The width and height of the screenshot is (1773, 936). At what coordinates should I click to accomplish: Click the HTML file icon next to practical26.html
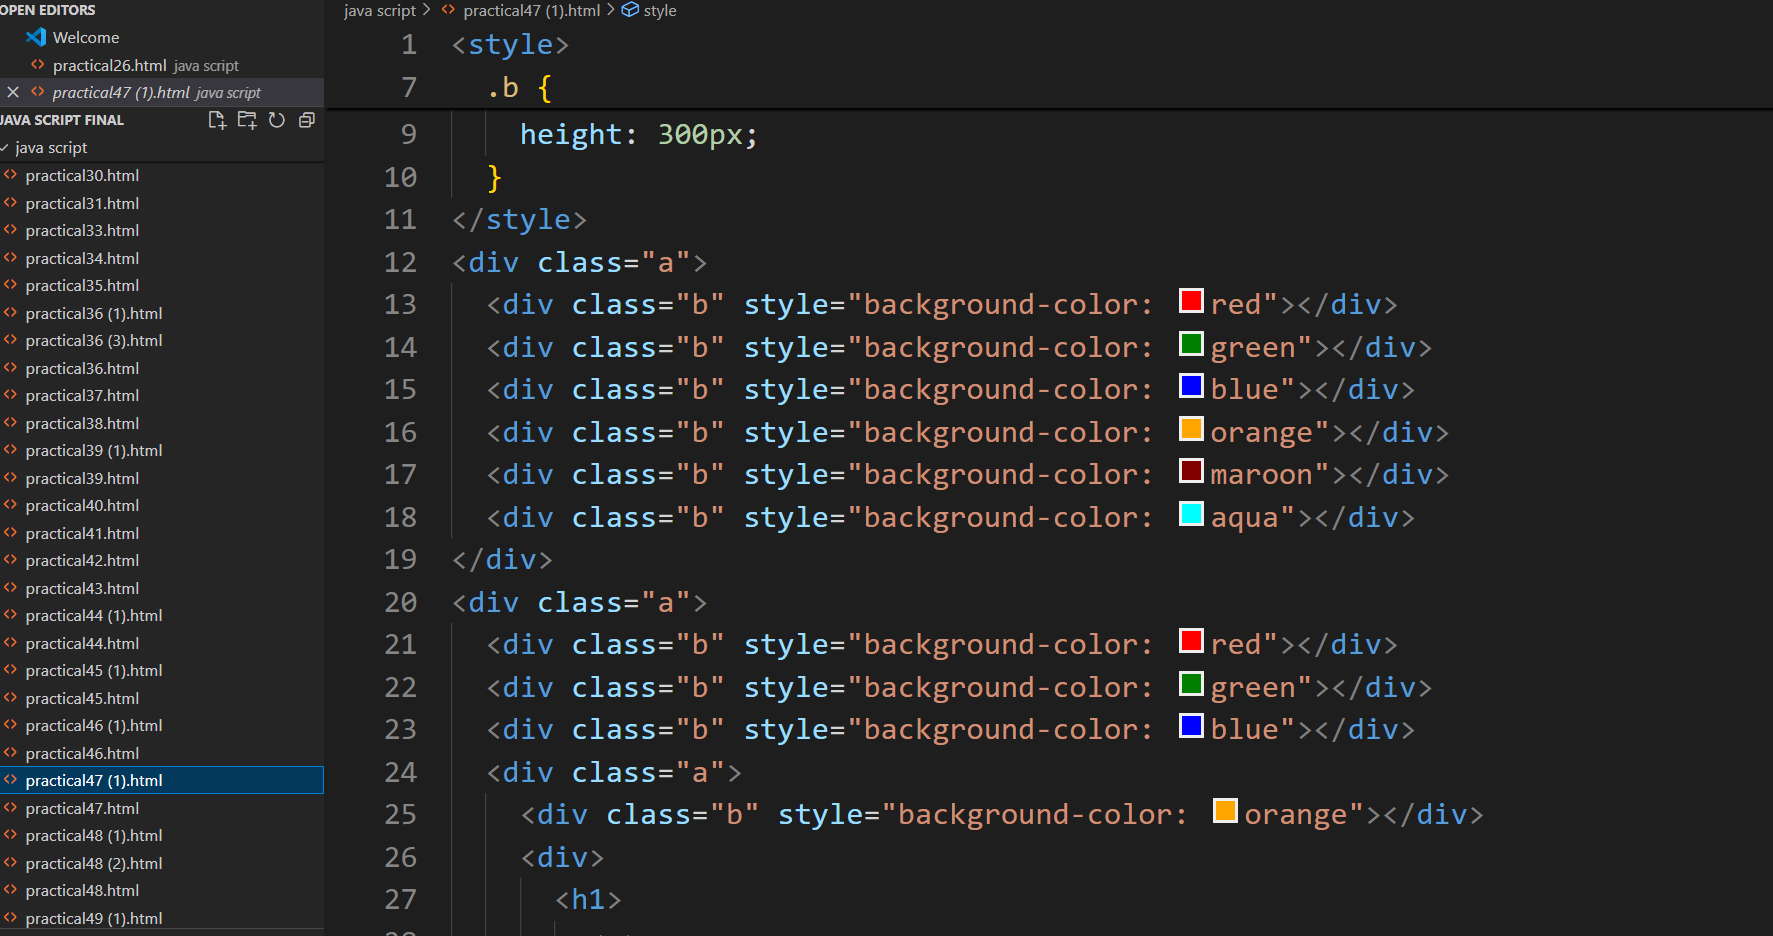[38, 65]
